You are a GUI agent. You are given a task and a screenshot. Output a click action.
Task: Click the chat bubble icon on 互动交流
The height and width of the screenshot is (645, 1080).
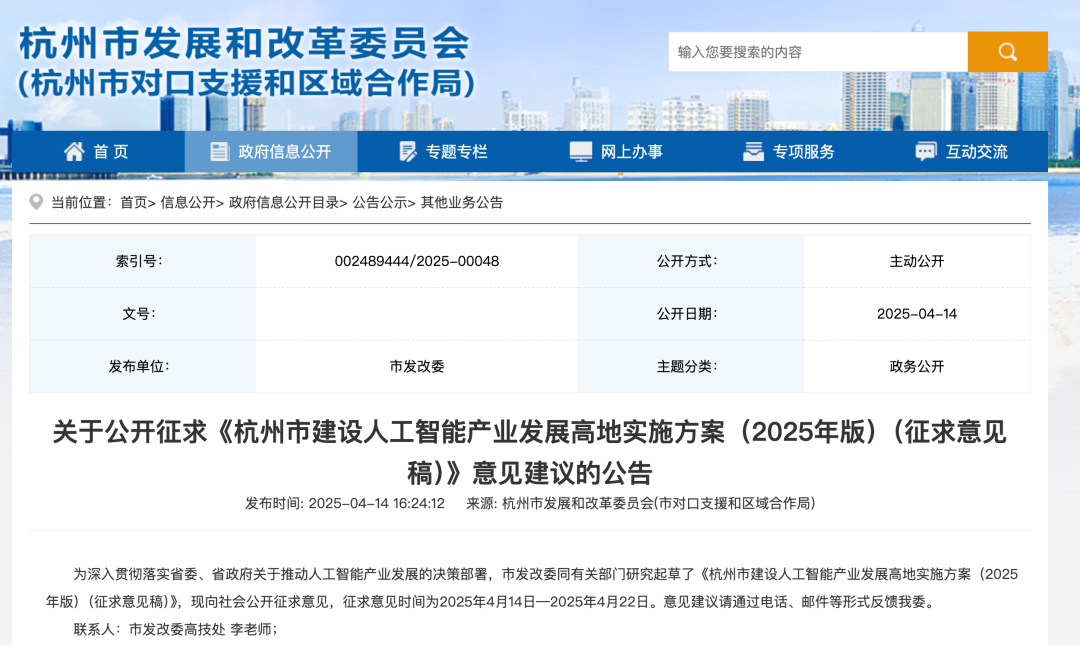coord(922,151)
